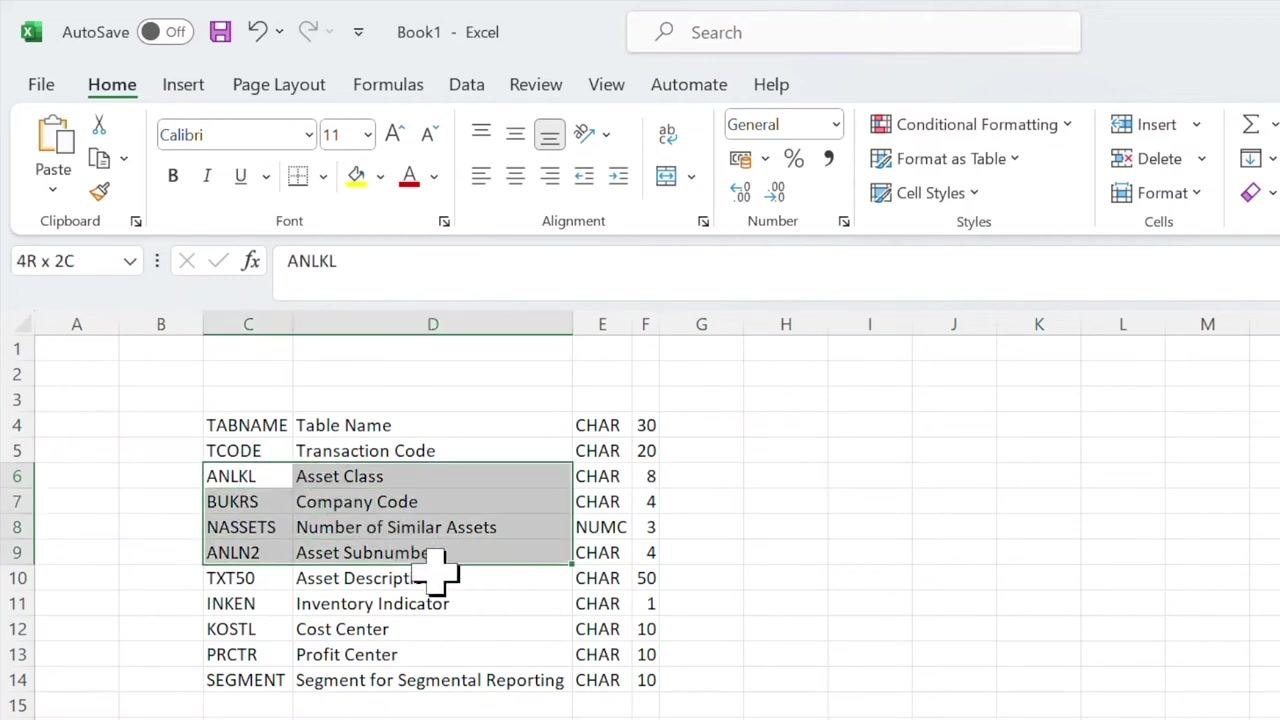The width and height of the screenshot is (1280, 720).
Task: Click the Paste clipboard icon
Action: coord(54,136)
